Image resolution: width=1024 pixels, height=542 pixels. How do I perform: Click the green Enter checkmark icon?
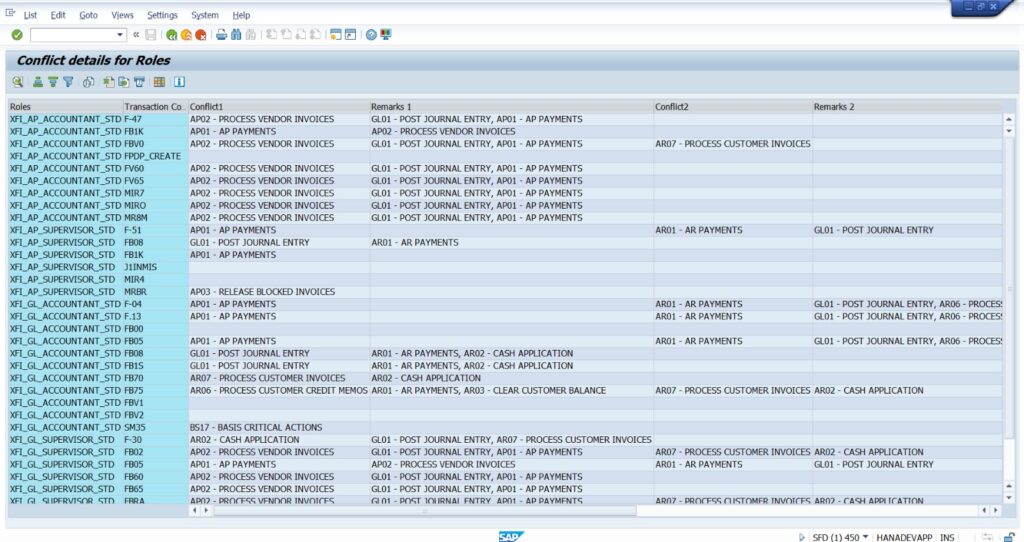pos(17,35)
